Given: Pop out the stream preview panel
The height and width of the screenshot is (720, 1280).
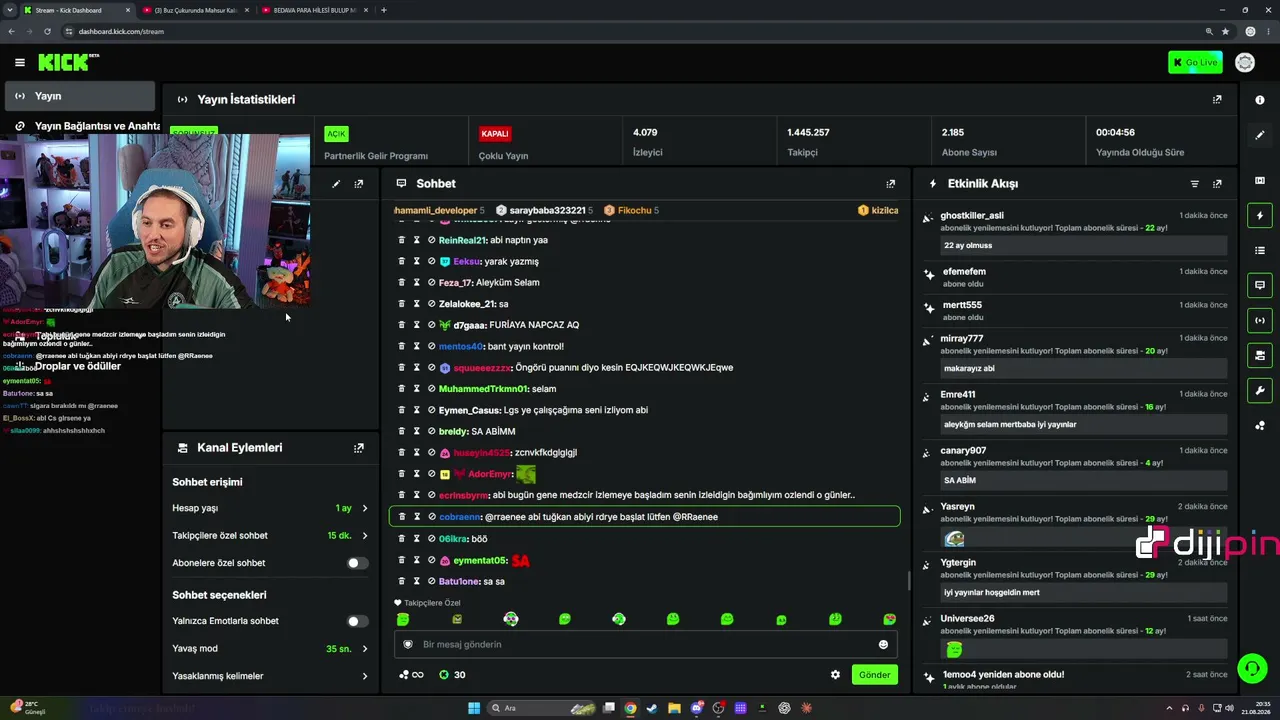Looking at the screenshot, I should 359,184.
